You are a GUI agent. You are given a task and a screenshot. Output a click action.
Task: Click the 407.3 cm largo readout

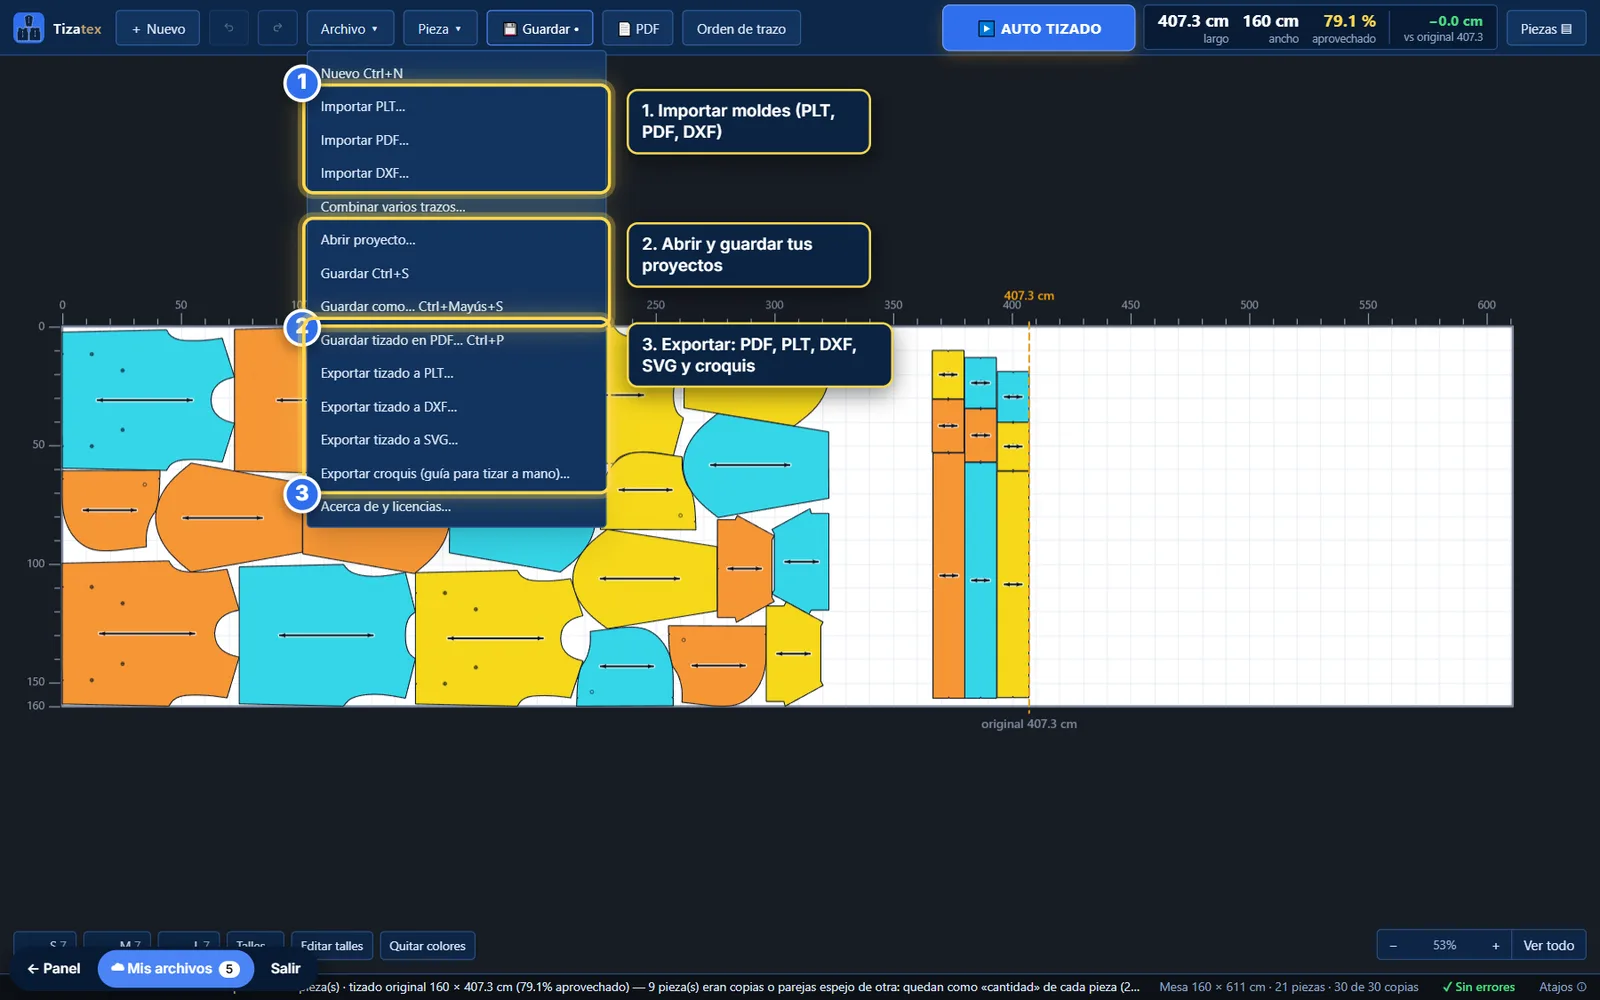tap(1193, 28)
